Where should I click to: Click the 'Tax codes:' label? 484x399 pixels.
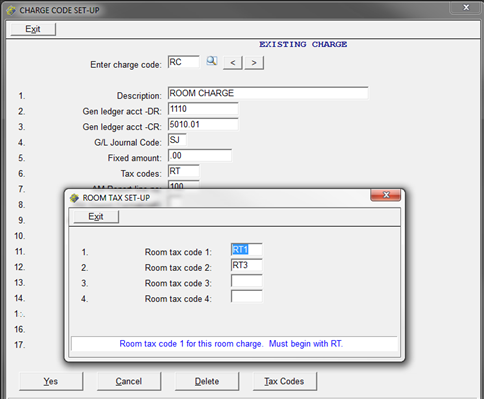(141, 174)
